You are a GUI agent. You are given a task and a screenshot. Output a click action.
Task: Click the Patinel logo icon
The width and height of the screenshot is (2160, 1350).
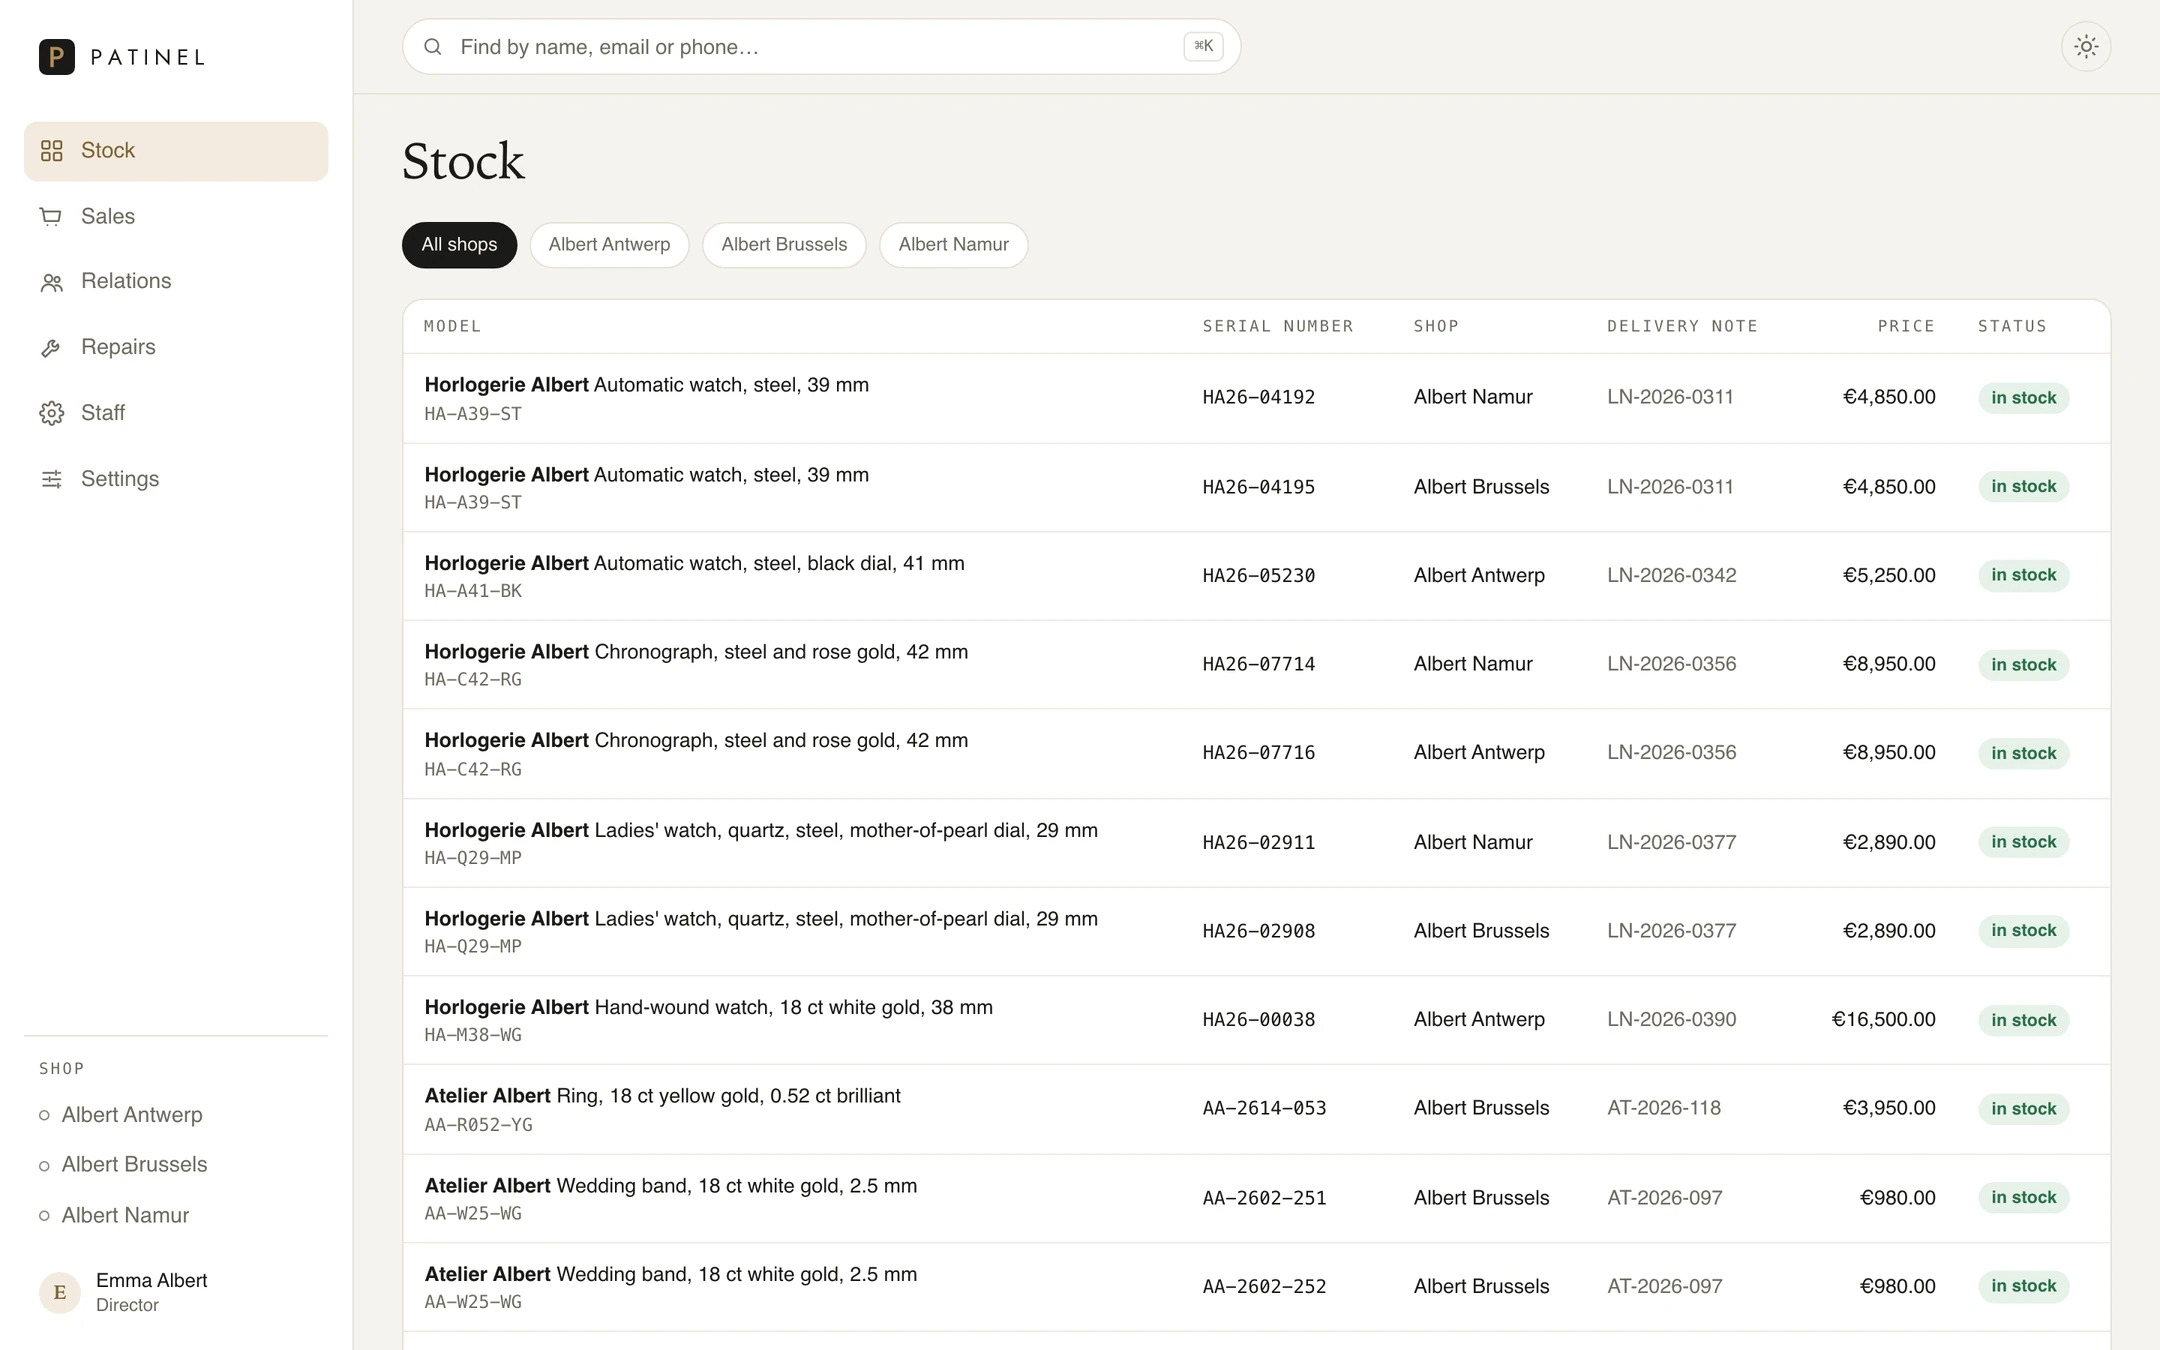click(x=57, y=57)
